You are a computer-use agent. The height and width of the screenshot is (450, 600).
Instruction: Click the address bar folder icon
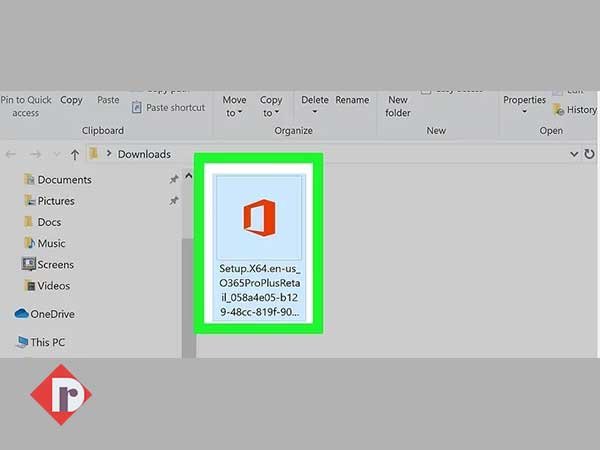point(93,154)
